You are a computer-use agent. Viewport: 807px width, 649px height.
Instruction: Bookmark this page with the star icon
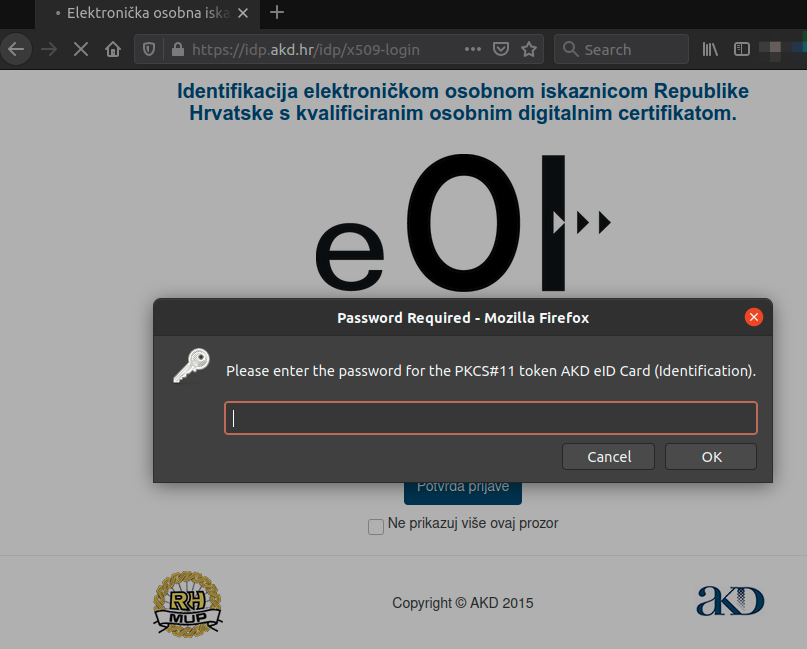[529, 49]
